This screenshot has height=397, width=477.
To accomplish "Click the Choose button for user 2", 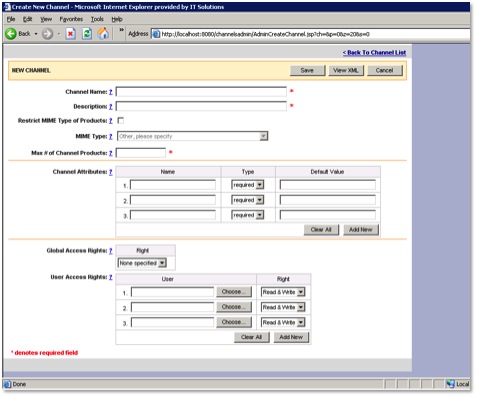I will pyautogui.click(x=234, y=307).
